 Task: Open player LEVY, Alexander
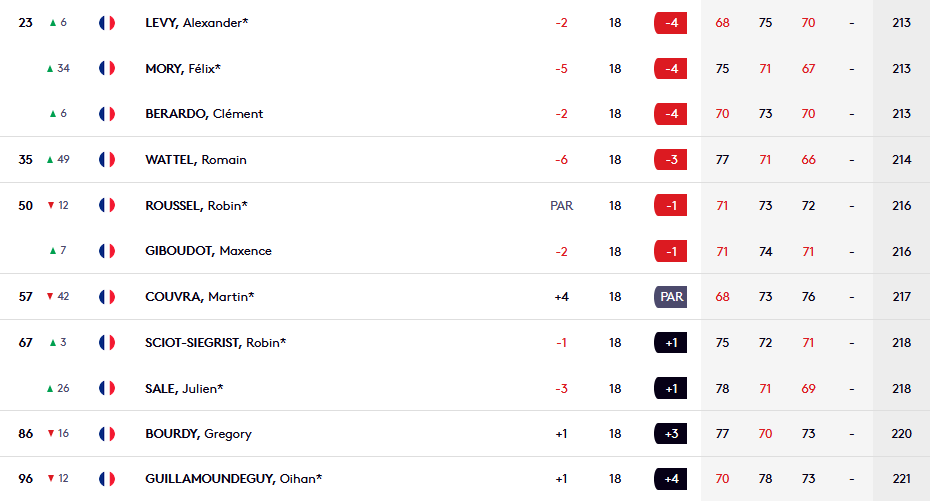pyautogui.click(x=196, y=23)
